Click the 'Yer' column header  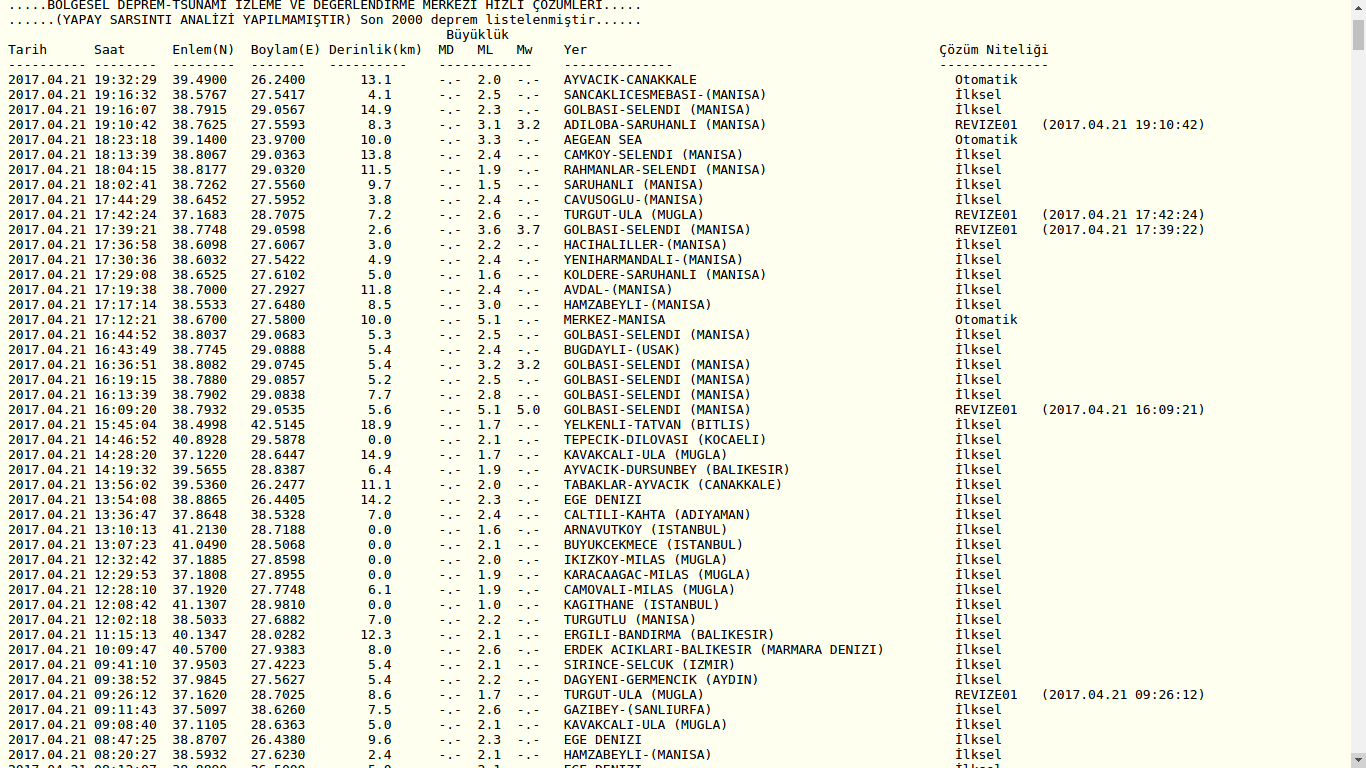[x=575, y=50]
